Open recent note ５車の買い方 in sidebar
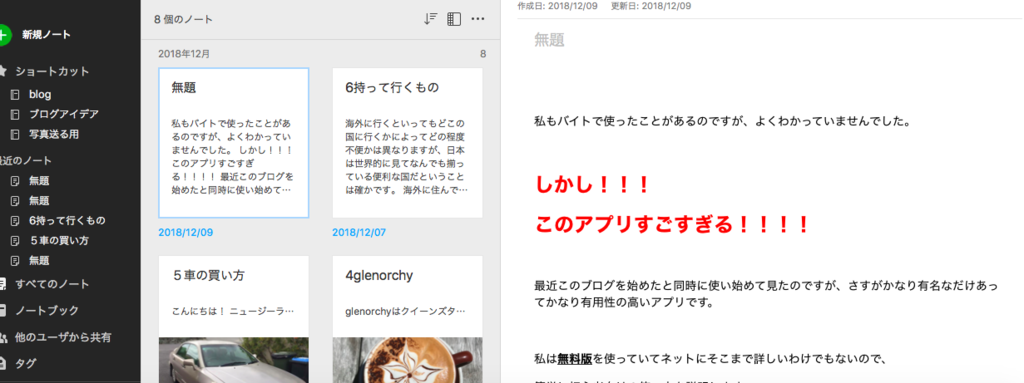 [59, 241]
